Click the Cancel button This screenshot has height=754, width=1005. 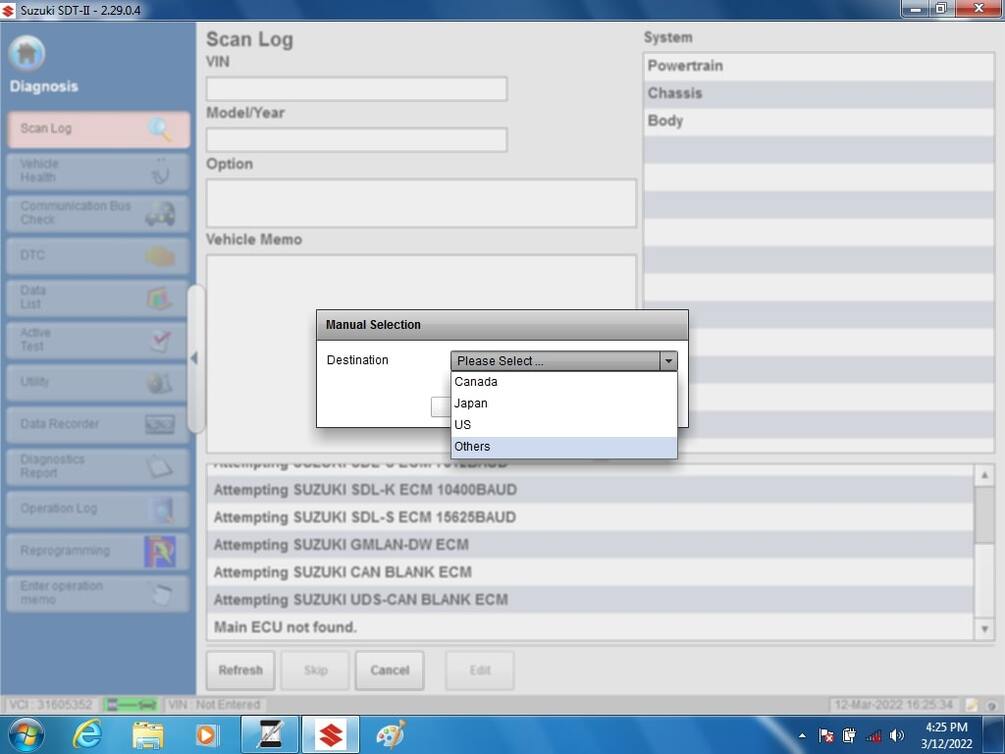[390, 671]
